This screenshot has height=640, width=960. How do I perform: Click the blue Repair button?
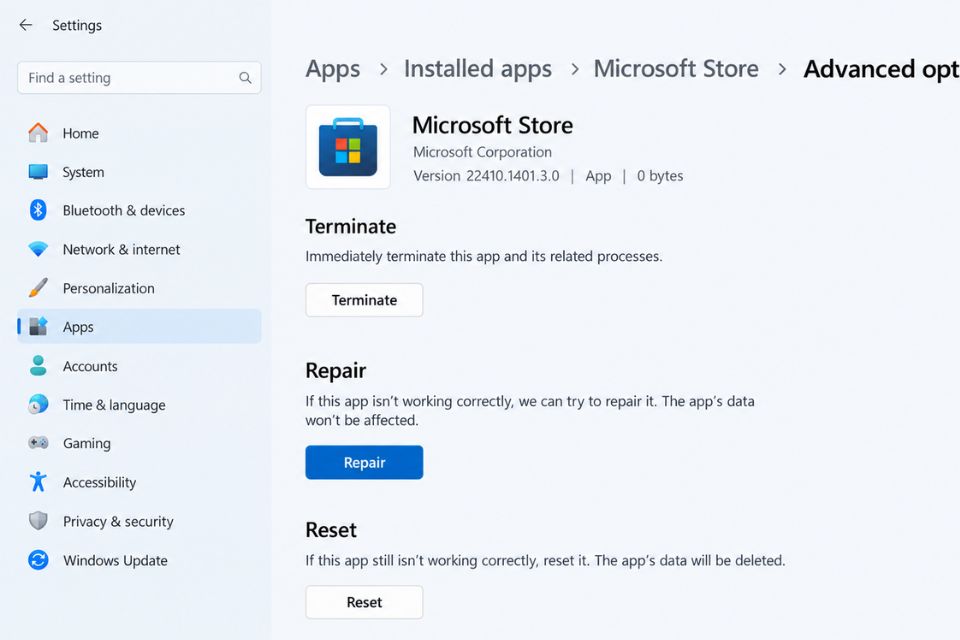(x=364, y=462)
